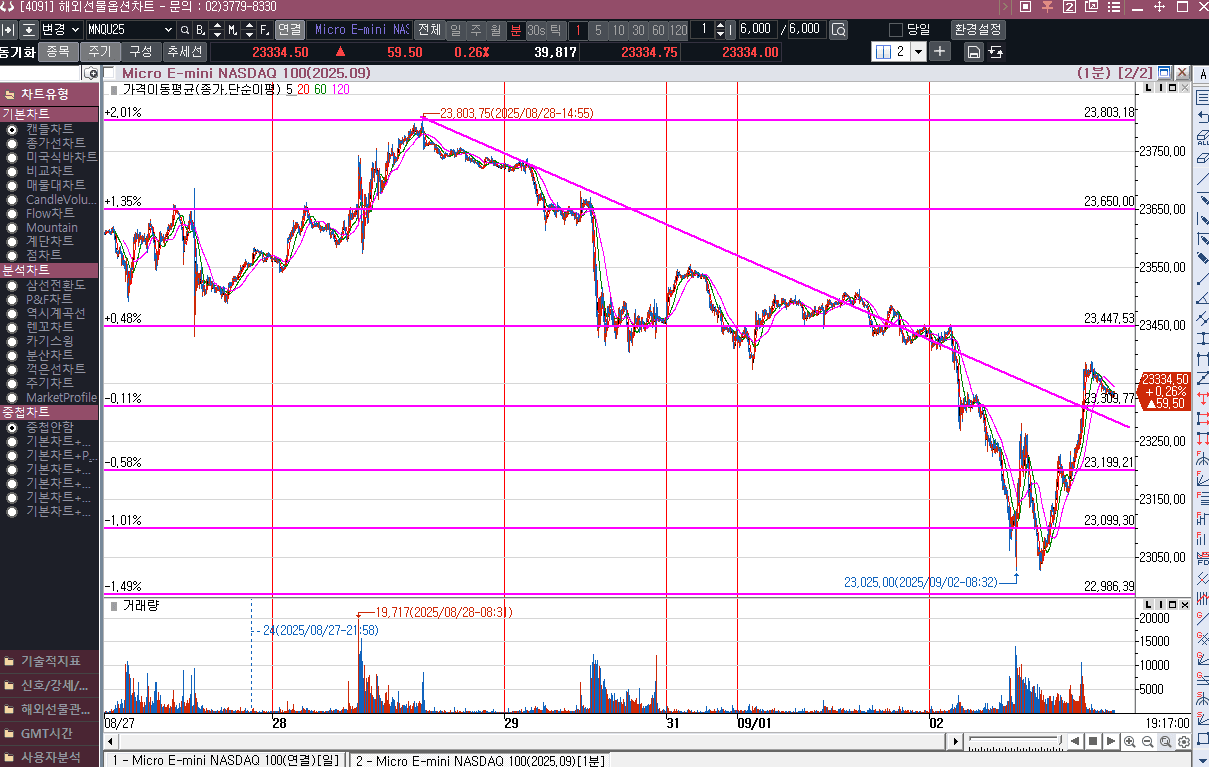1209x767 pixels.
Task: Click the 연결 button
Action: [x=289, y=30]
